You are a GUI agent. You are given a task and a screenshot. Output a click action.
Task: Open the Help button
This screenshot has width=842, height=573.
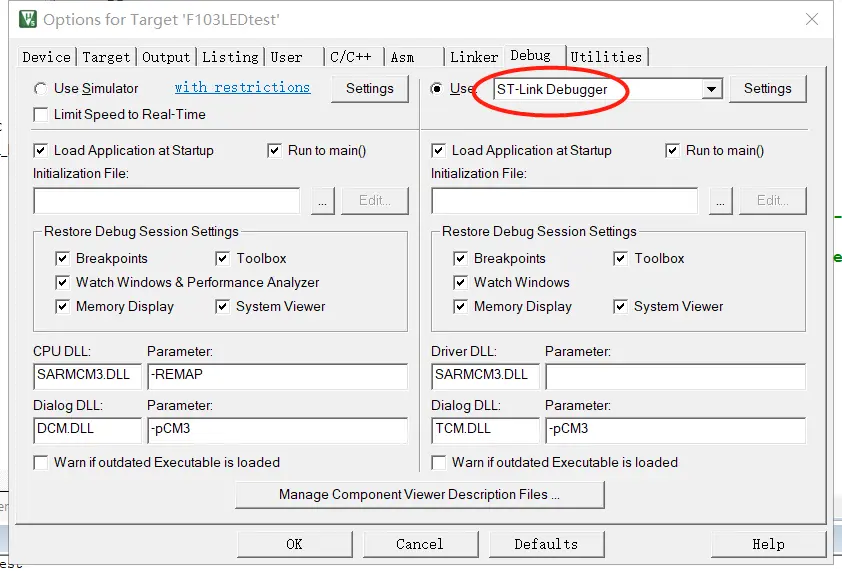click(x=768, y=545)
